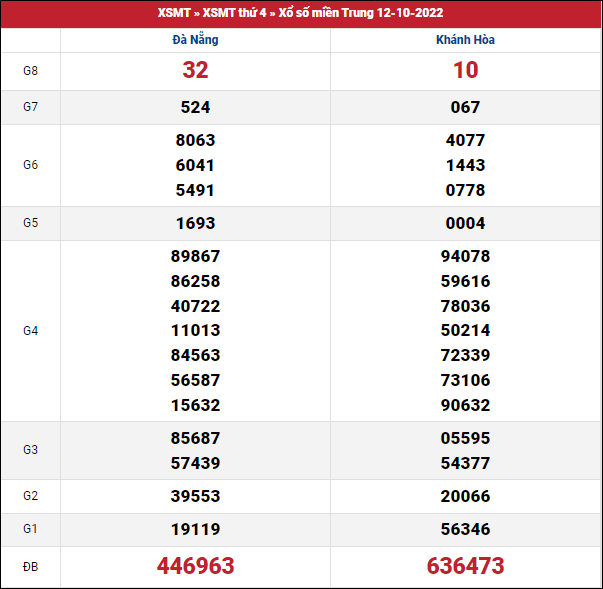Select Đà Nẵng G7 number 524

[195, 107]
